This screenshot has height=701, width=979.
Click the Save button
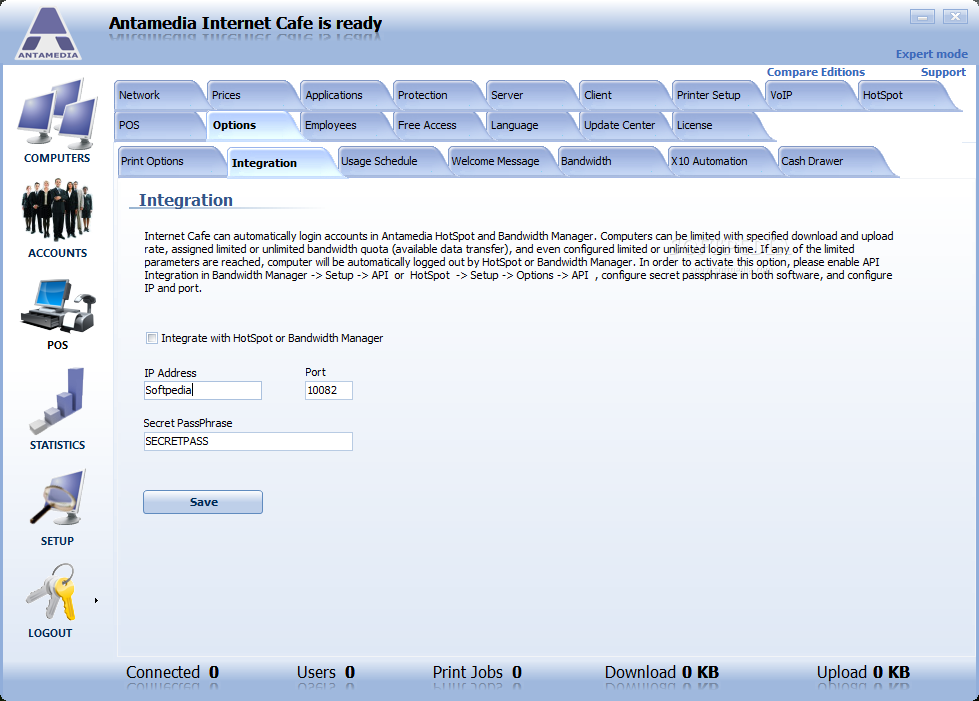[x=203, y=502]
